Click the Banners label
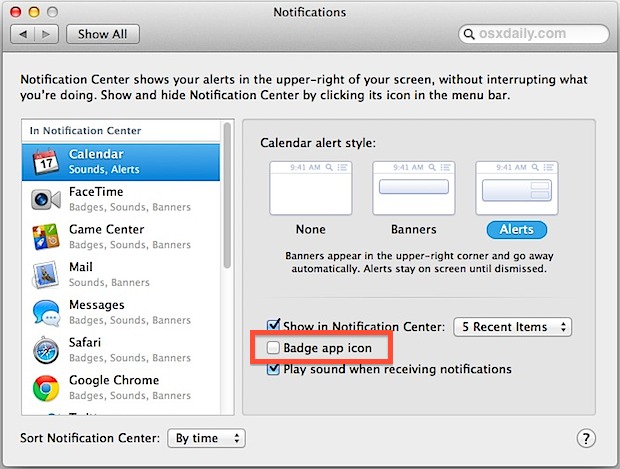The image size is (620, 469). point(414,229)
